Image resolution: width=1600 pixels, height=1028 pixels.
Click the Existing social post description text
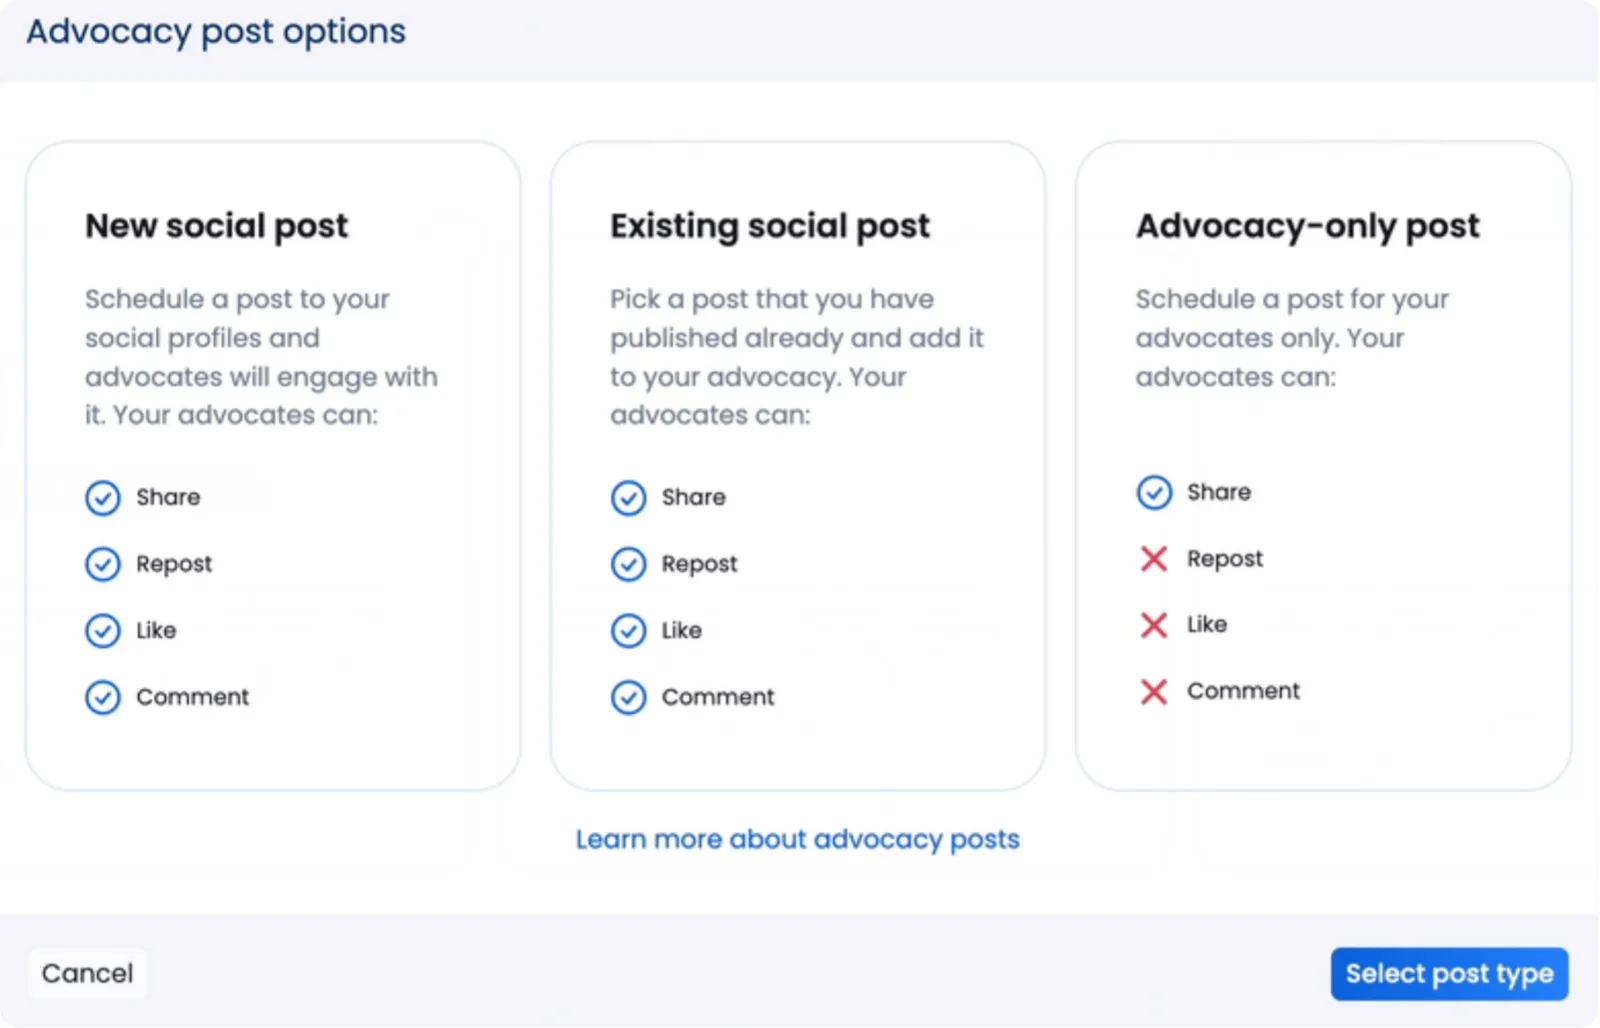[796, 357]
